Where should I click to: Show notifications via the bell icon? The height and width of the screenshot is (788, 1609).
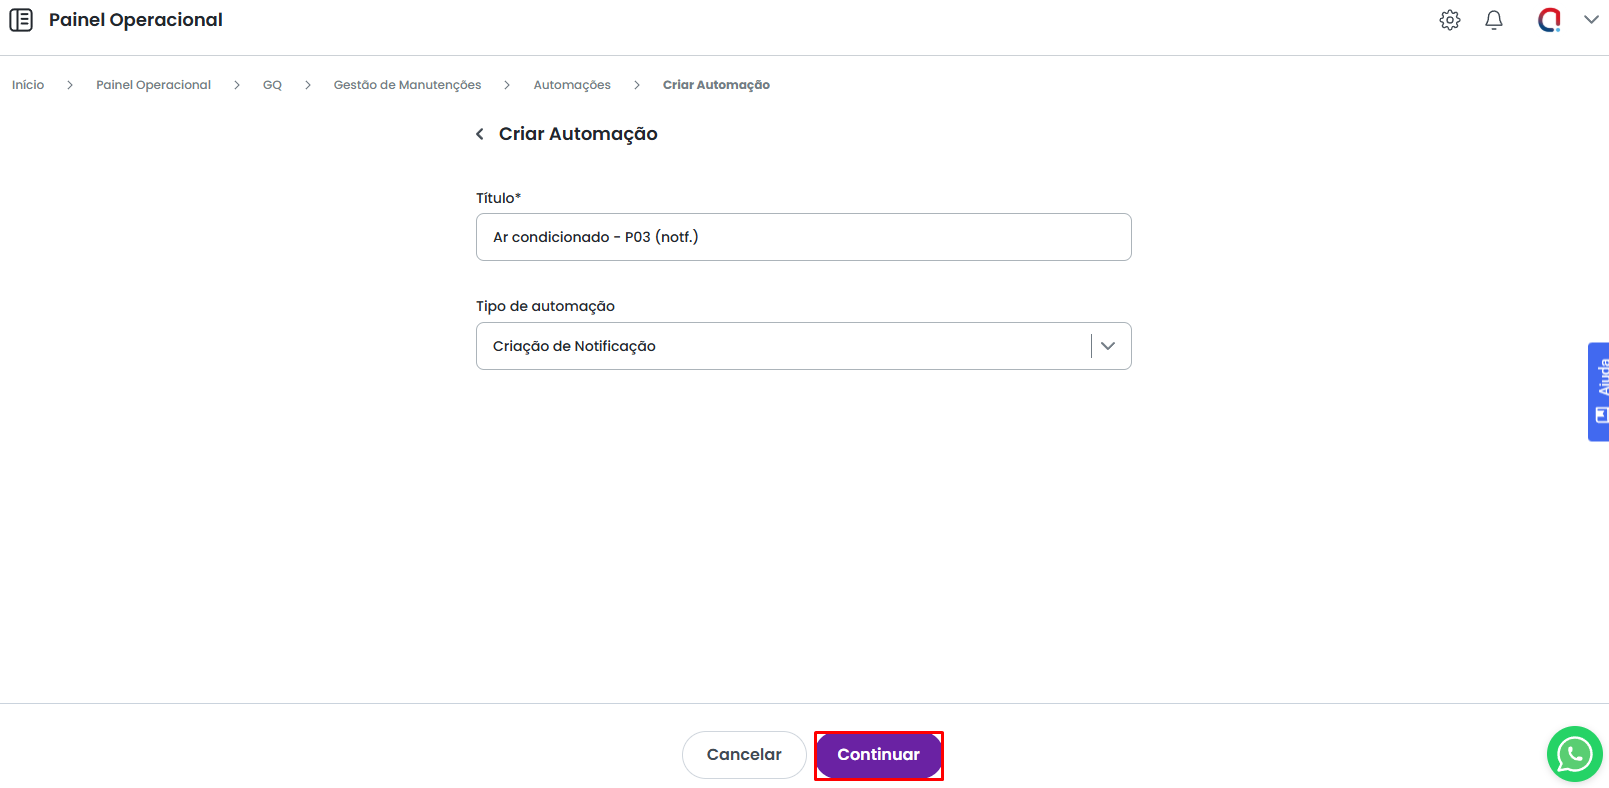[1493, 20]
